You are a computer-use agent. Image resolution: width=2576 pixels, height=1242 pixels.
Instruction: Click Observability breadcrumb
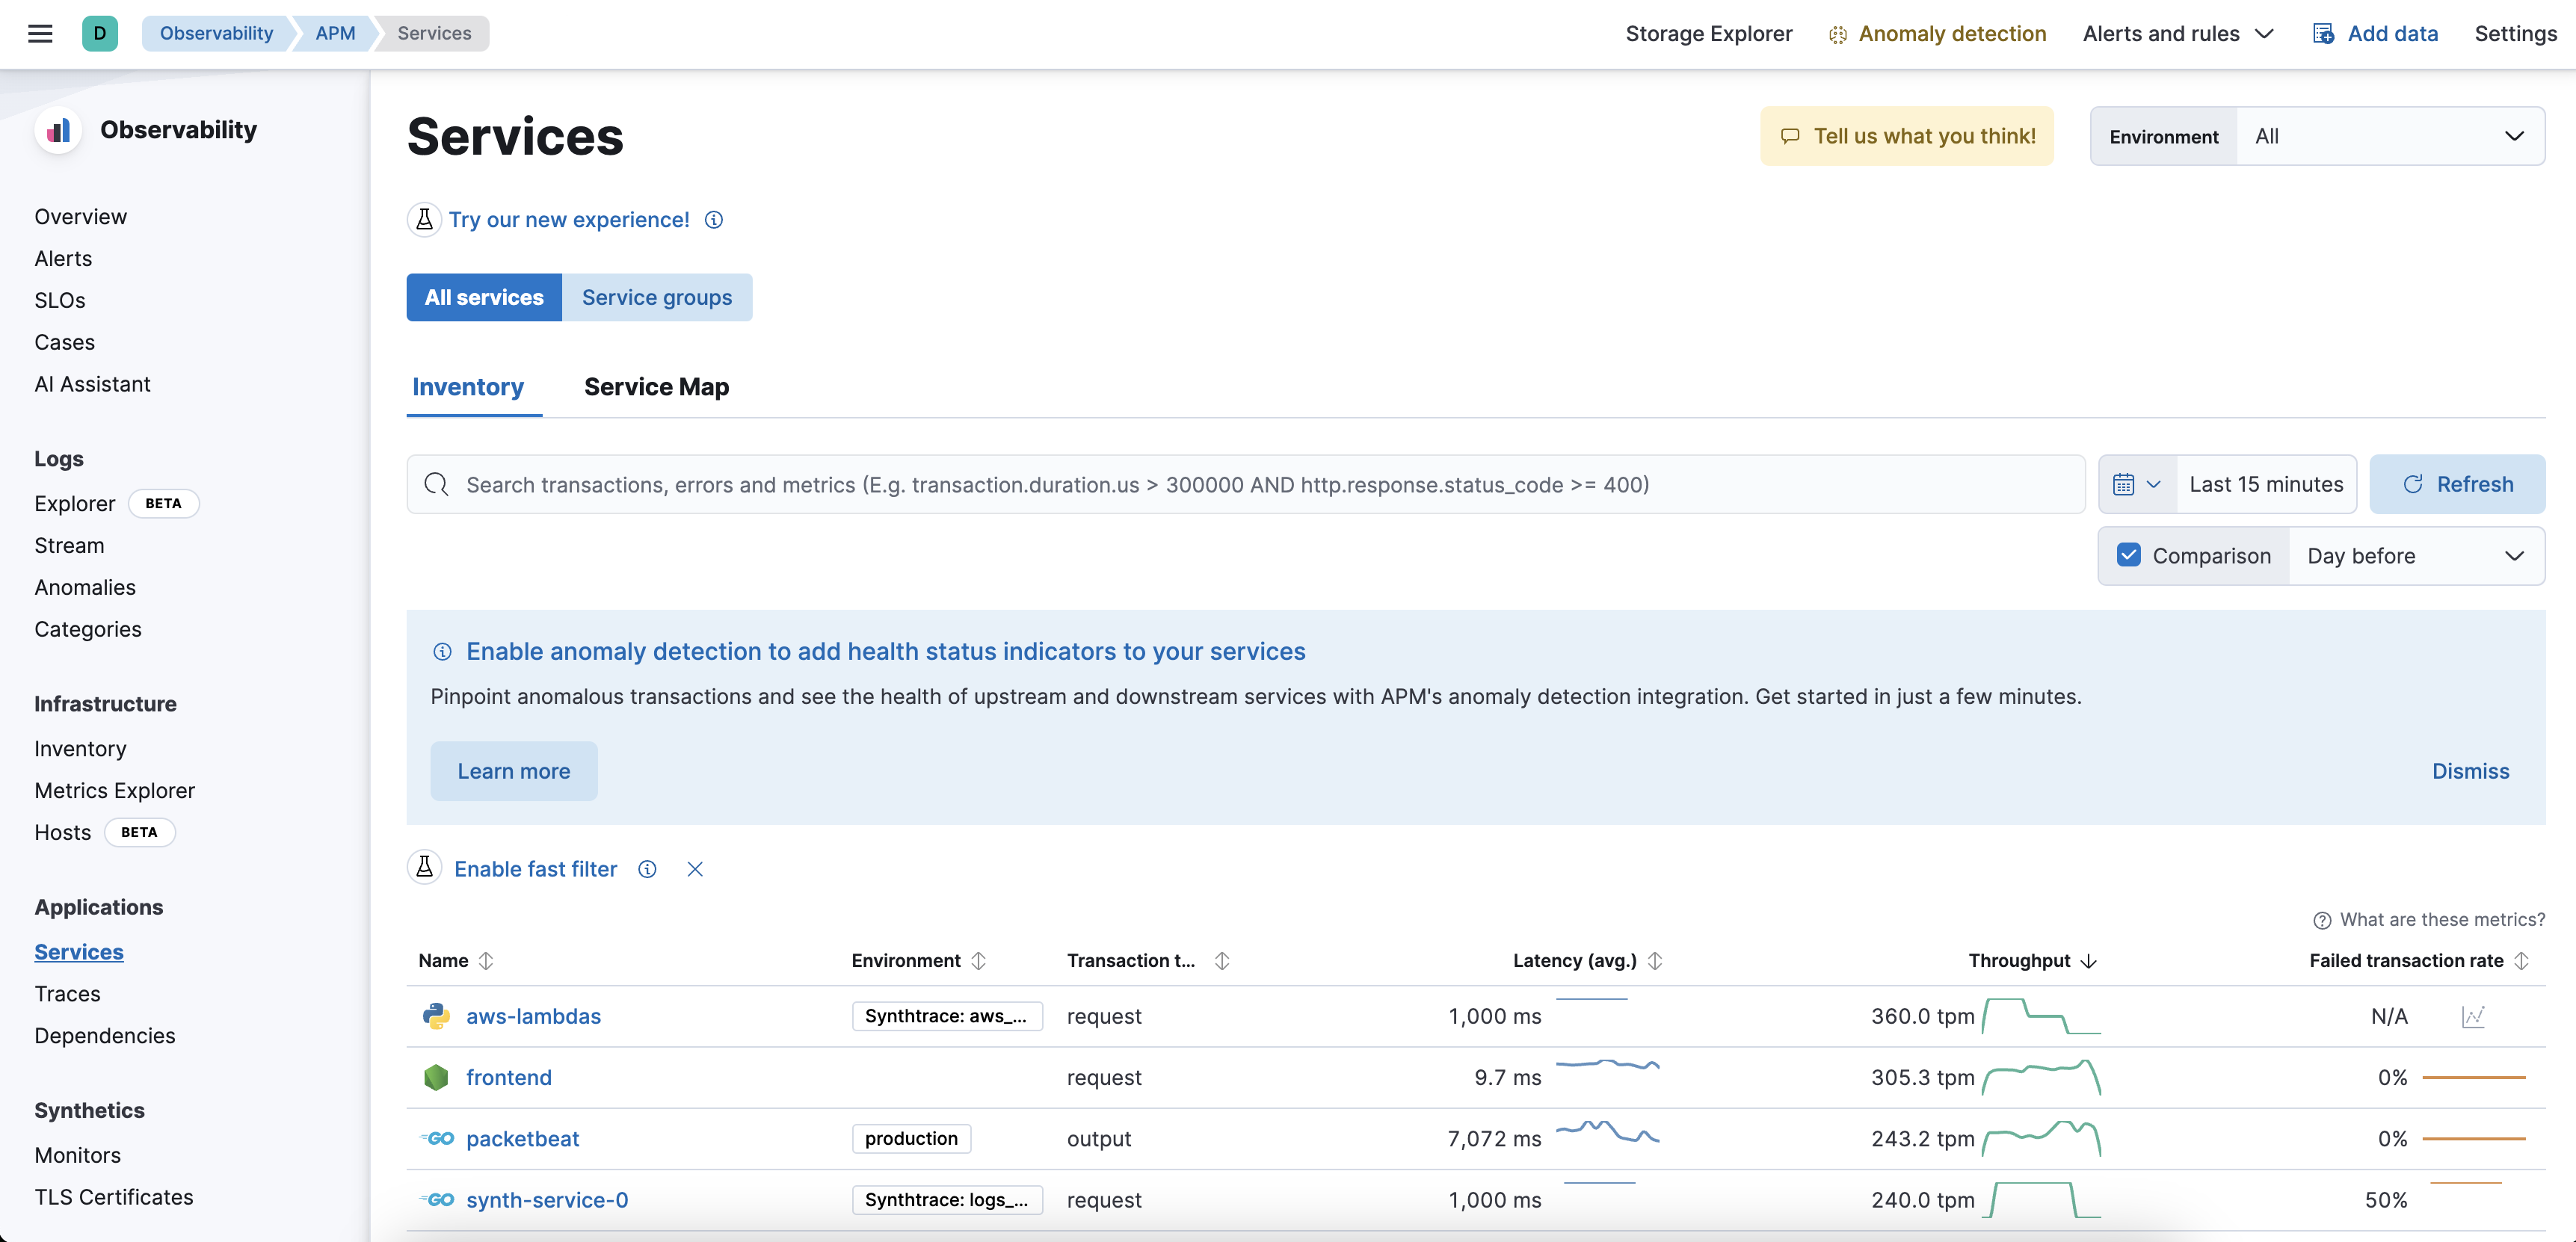(x=216, y=33)
